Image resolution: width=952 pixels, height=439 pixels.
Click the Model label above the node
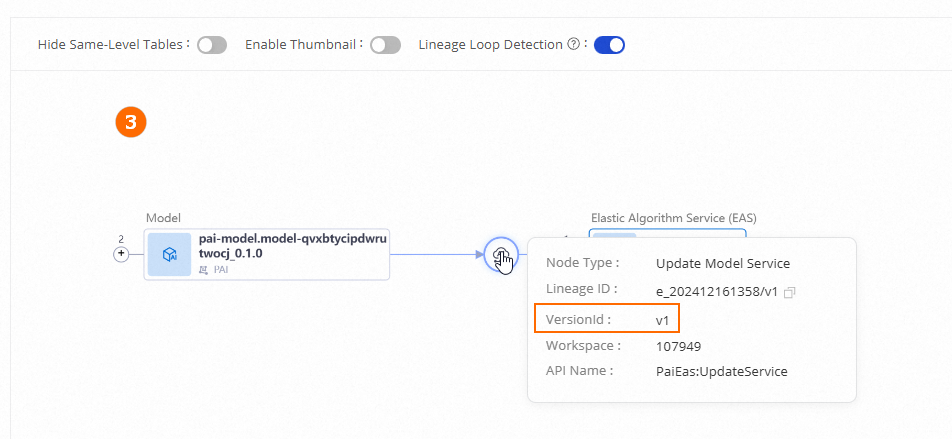pos(163,217)
